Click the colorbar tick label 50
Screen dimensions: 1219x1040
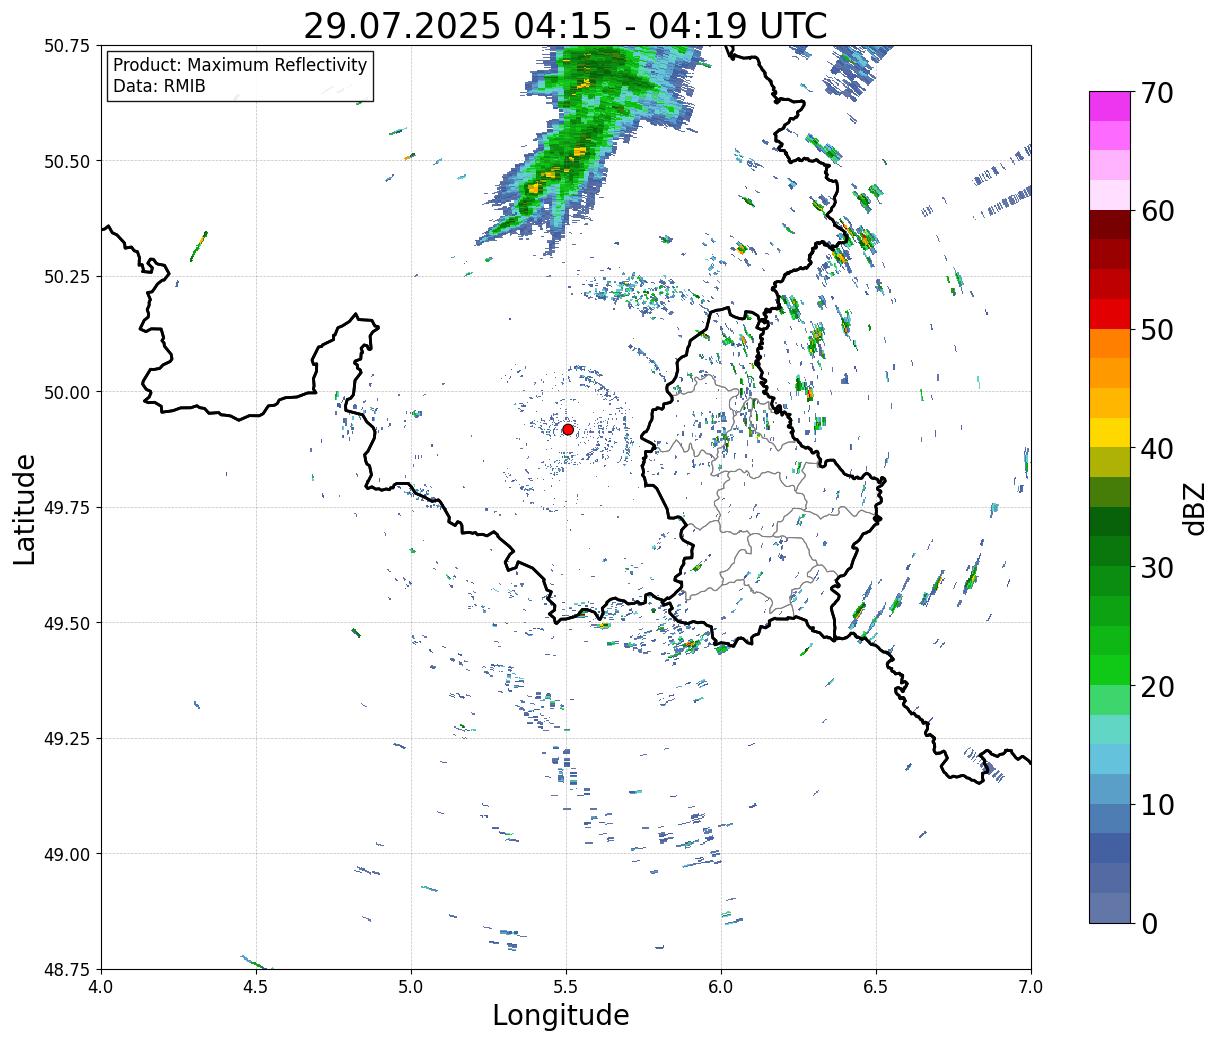[1157, 330]
